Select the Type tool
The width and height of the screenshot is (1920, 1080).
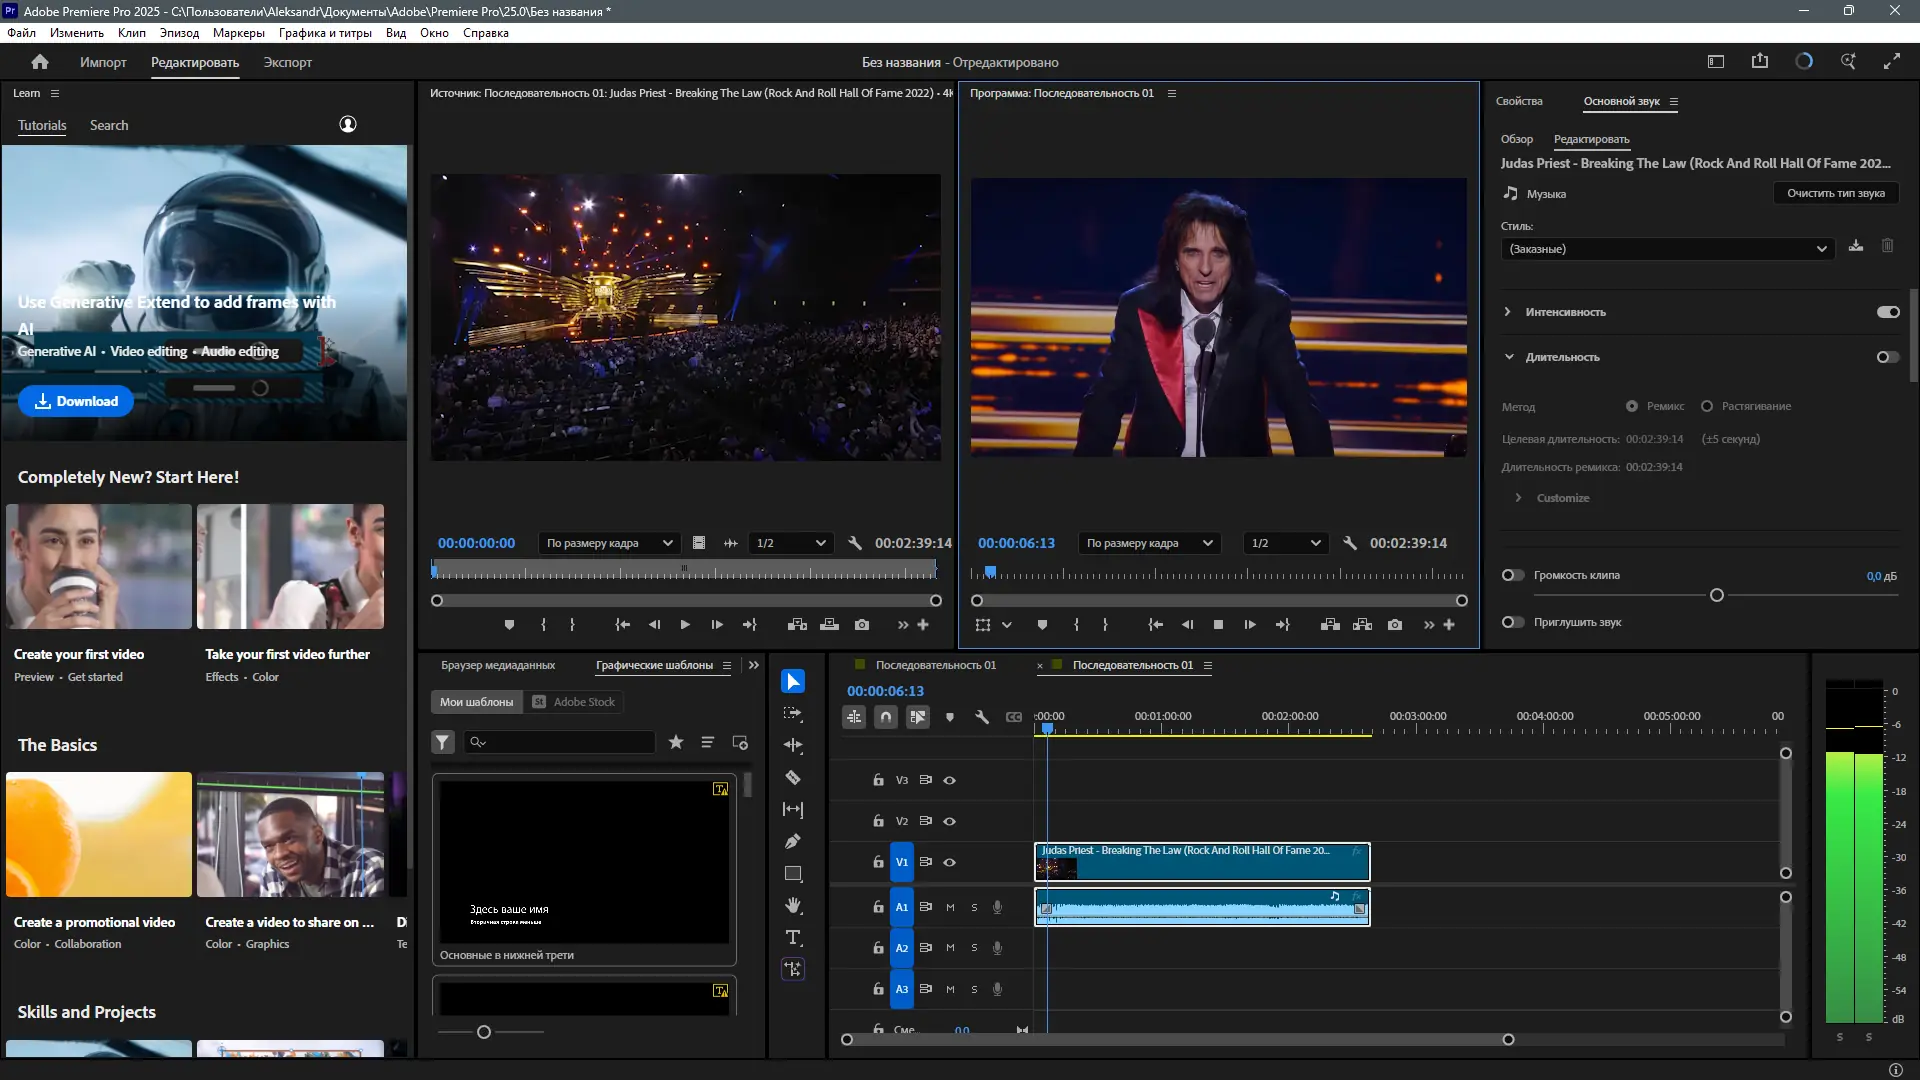(x=792, y=937)
